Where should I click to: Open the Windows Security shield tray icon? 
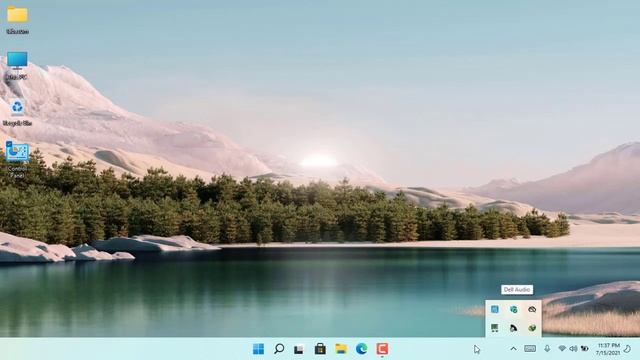[513, 309]
